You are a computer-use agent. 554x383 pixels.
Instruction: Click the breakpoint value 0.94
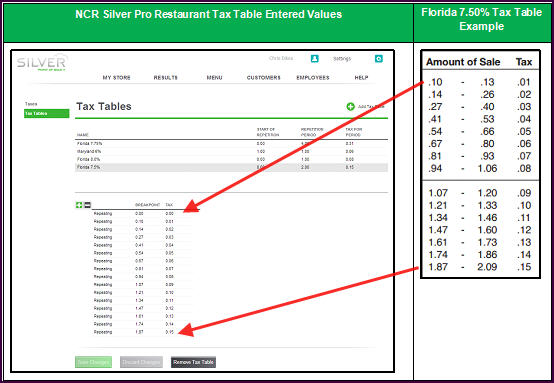[x=139, y=277]
